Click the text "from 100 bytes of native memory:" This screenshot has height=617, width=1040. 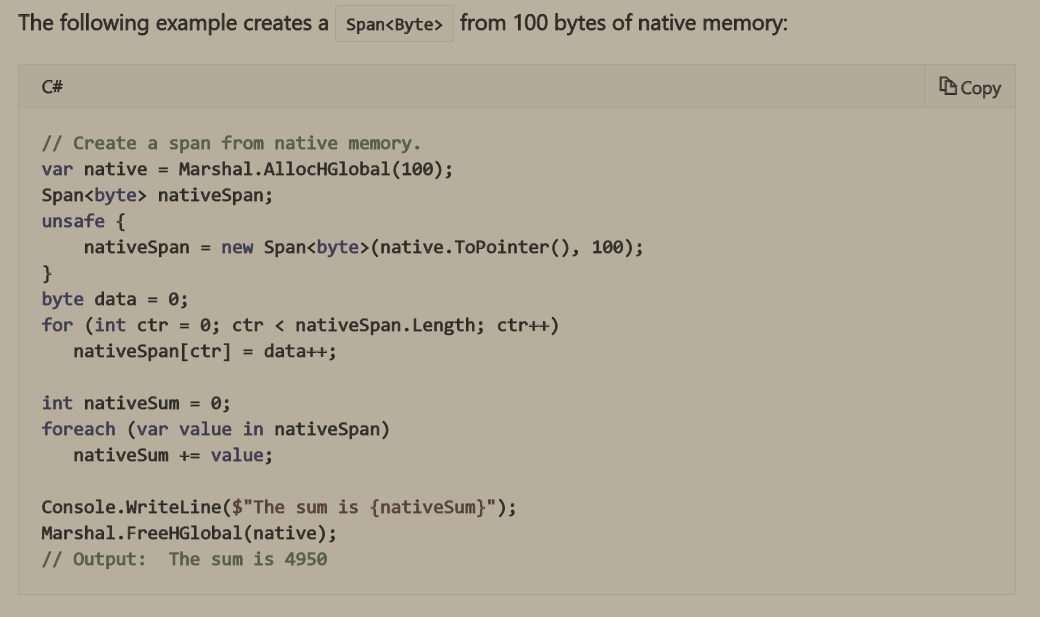click(624, 23)
